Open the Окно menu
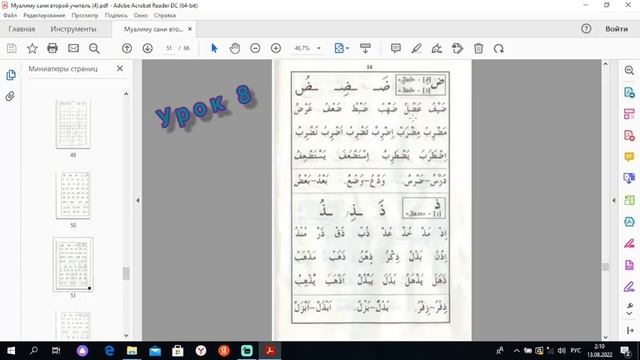The height and width of the screenshot is (360, 640). pyautogui.click(x=140, y=15)
